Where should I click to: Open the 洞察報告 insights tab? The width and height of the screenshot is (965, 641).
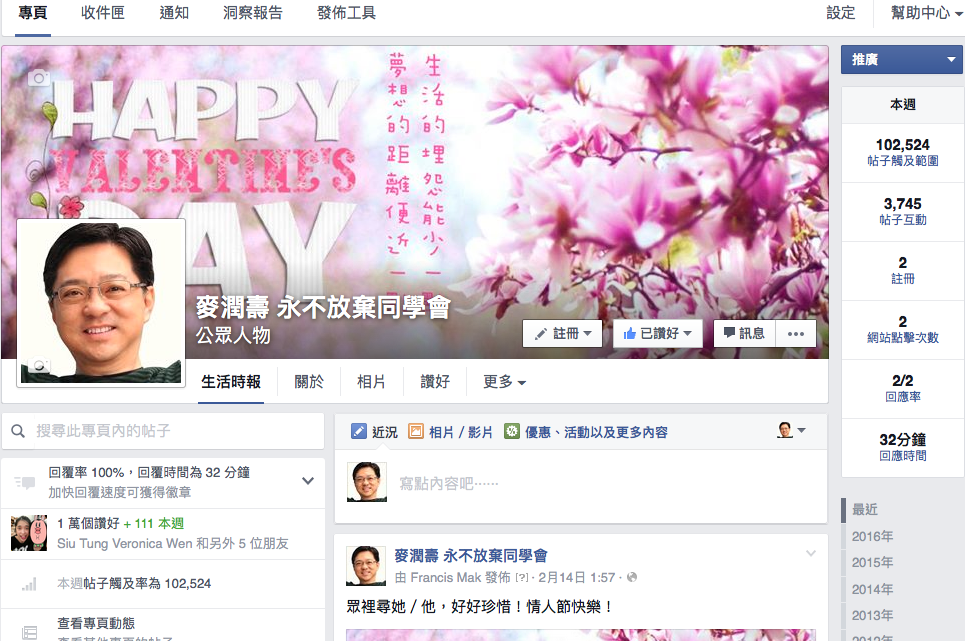tap(253, 13)
